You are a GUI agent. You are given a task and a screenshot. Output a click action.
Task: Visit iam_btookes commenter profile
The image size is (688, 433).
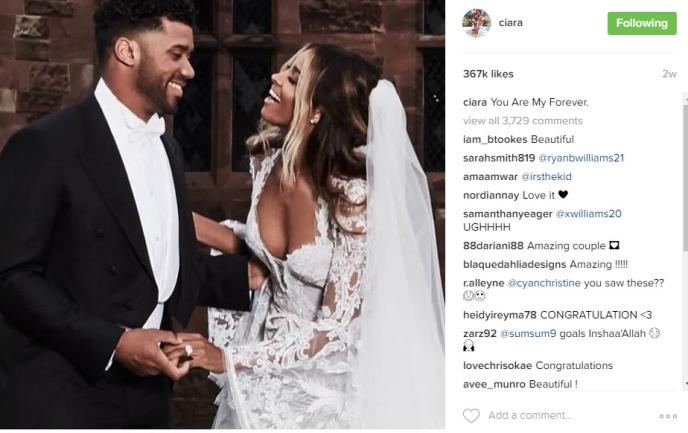pos(495,140)
